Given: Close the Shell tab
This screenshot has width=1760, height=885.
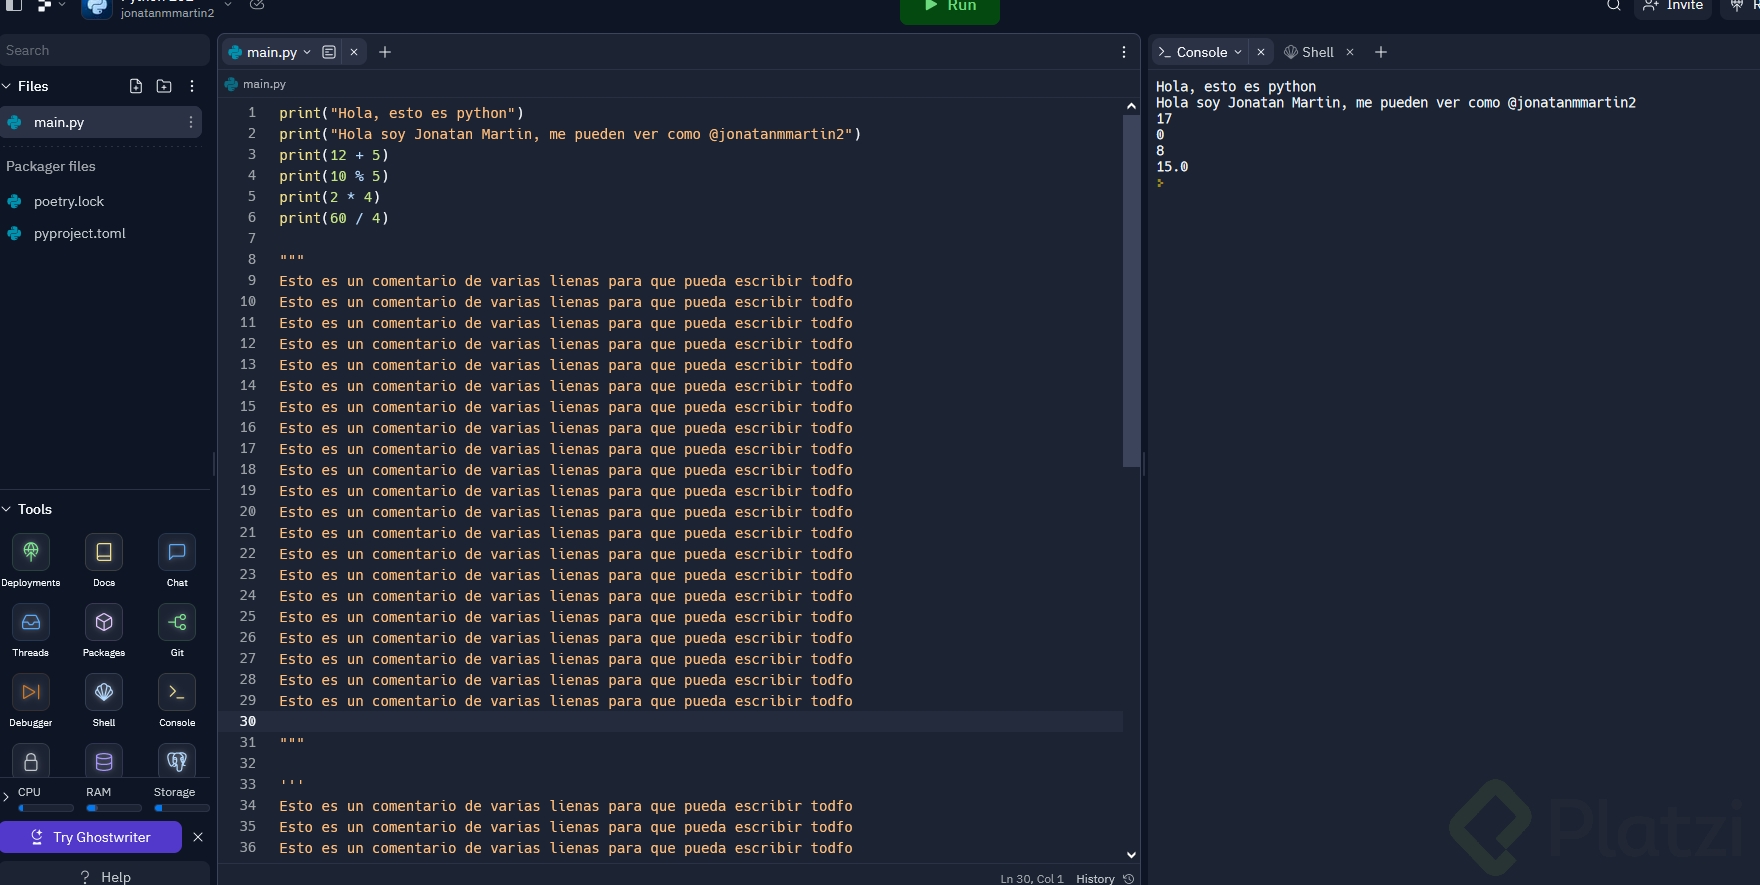Looking at the screenshot, I should pos(1350,52).
